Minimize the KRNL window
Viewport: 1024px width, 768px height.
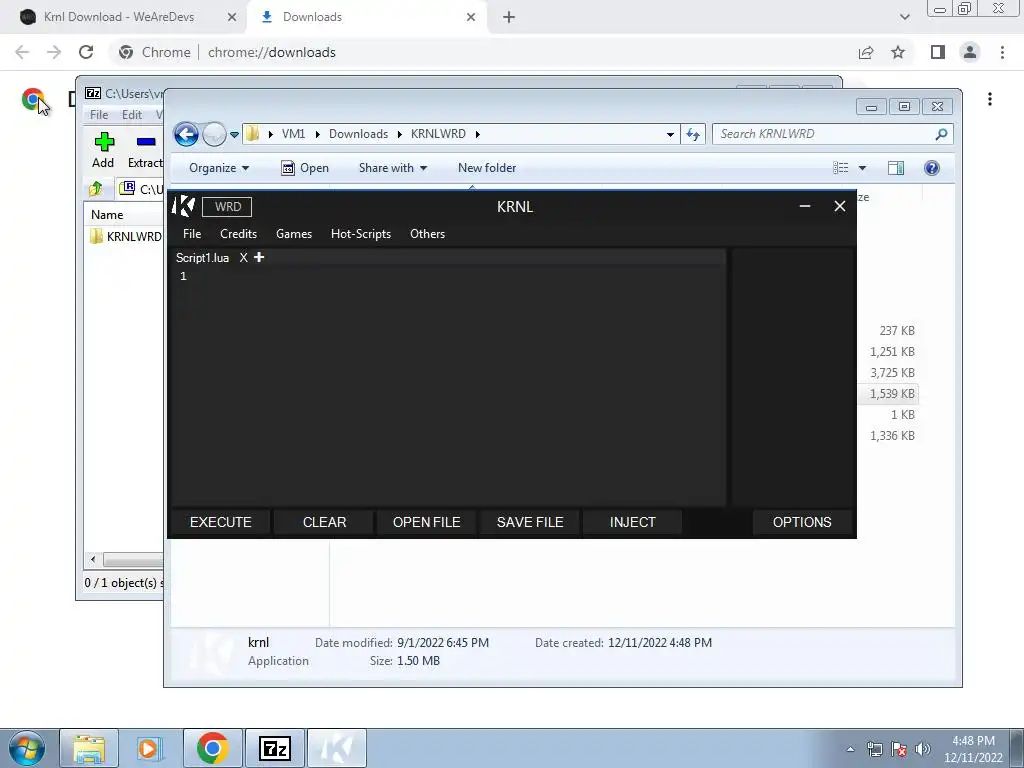point(805,206)
